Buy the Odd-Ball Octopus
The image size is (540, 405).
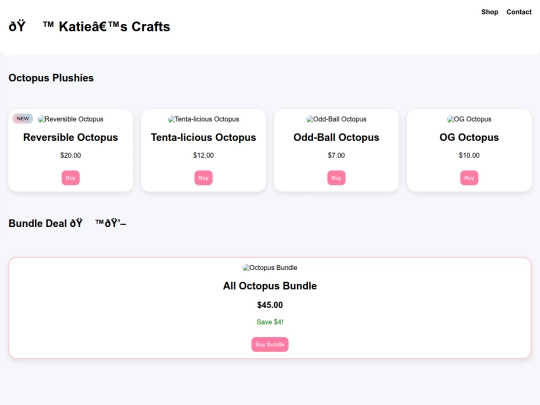(336, 178)
